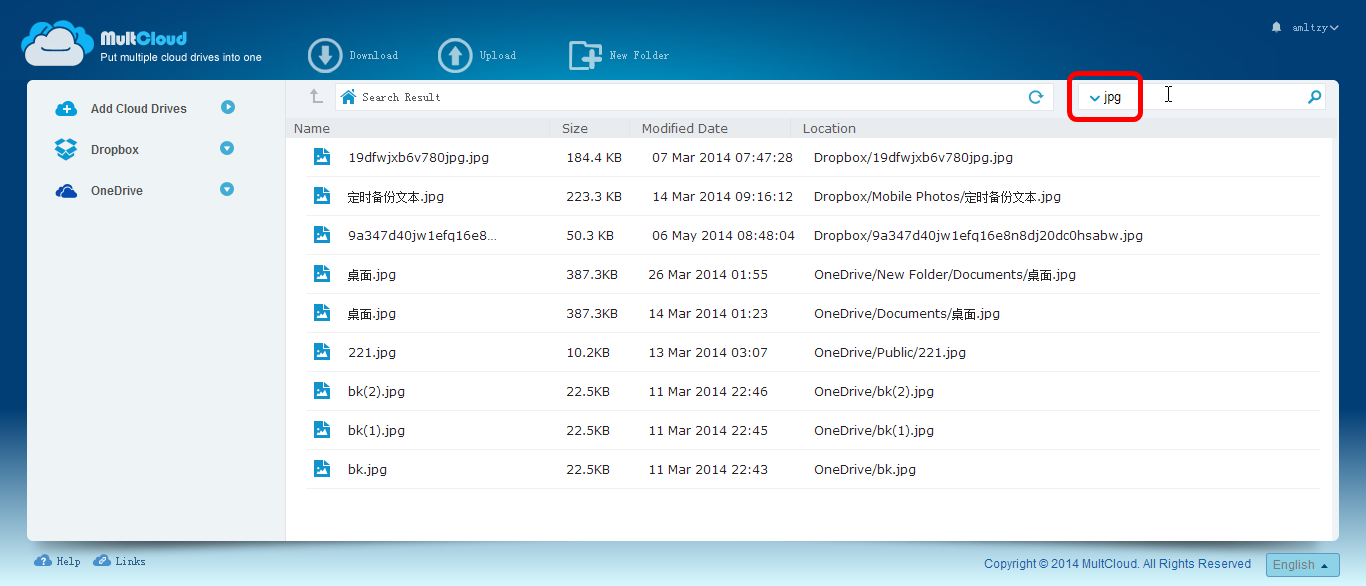Open the amltzy account menu
The height and width of the screenshot is (586, 1366).
click(x=1314, y=28)
